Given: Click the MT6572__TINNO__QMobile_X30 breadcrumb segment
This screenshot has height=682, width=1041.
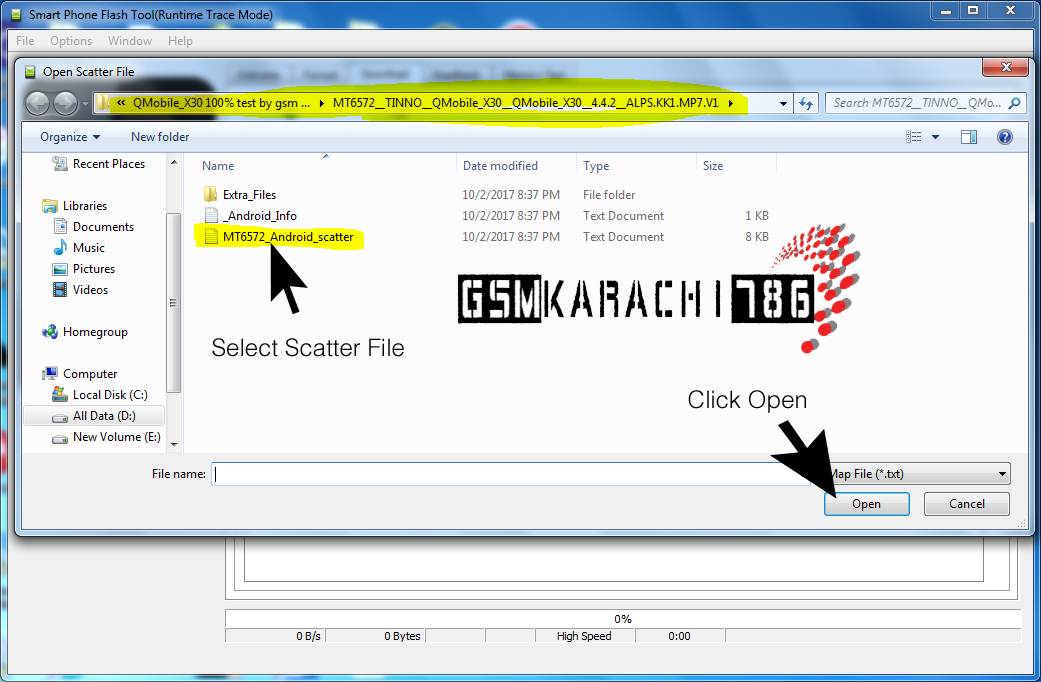Looking at the screenshot, I should tap(525, 103).
